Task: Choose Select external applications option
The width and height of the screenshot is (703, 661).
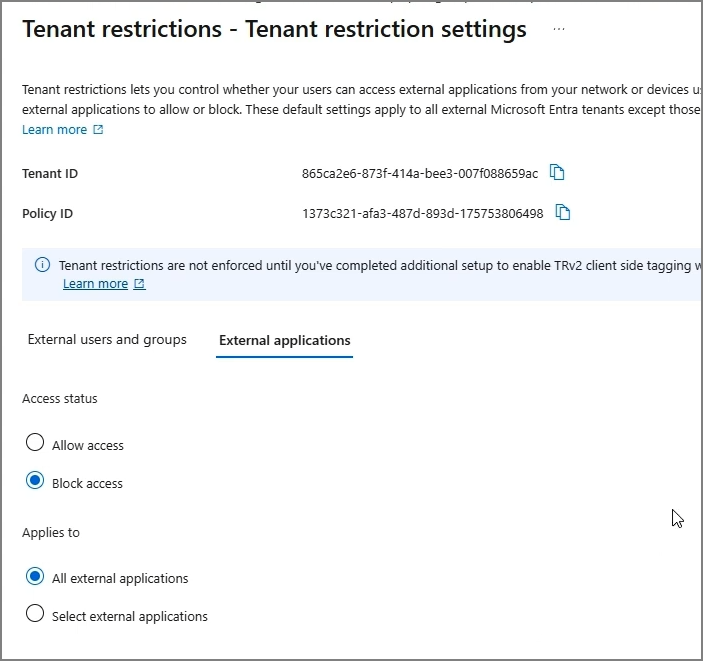Action: coord(35,613)
